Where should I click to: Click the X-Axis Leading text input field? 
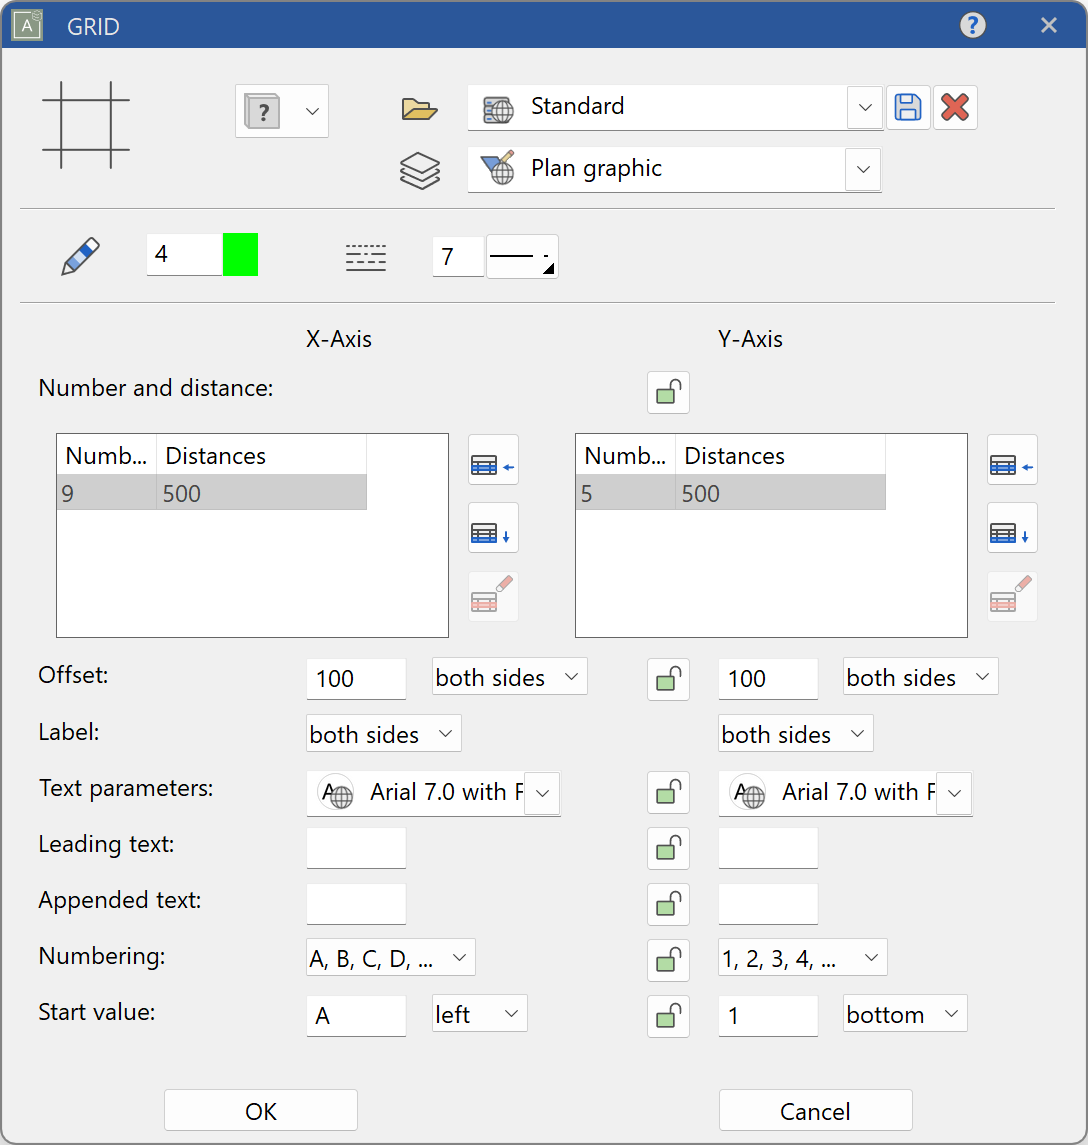point(356,847)
